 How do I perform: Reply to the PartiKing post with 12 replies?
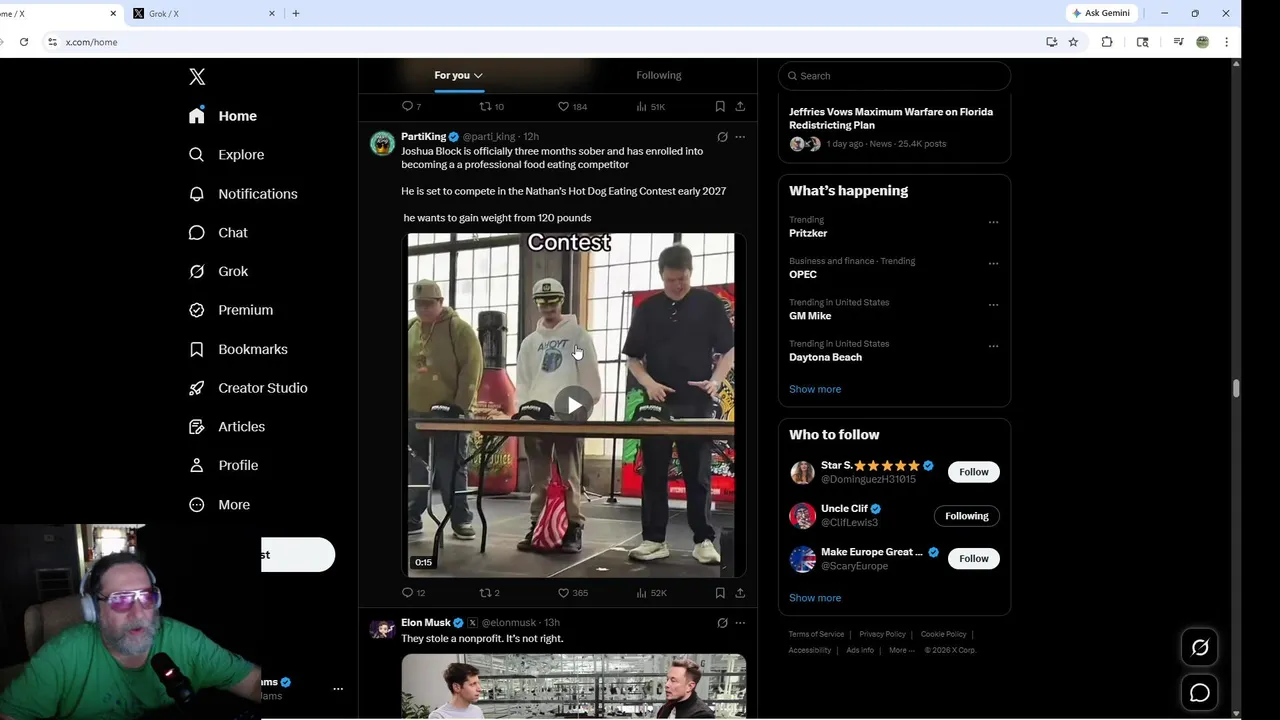pyautogui.click(x=413, y=593)
